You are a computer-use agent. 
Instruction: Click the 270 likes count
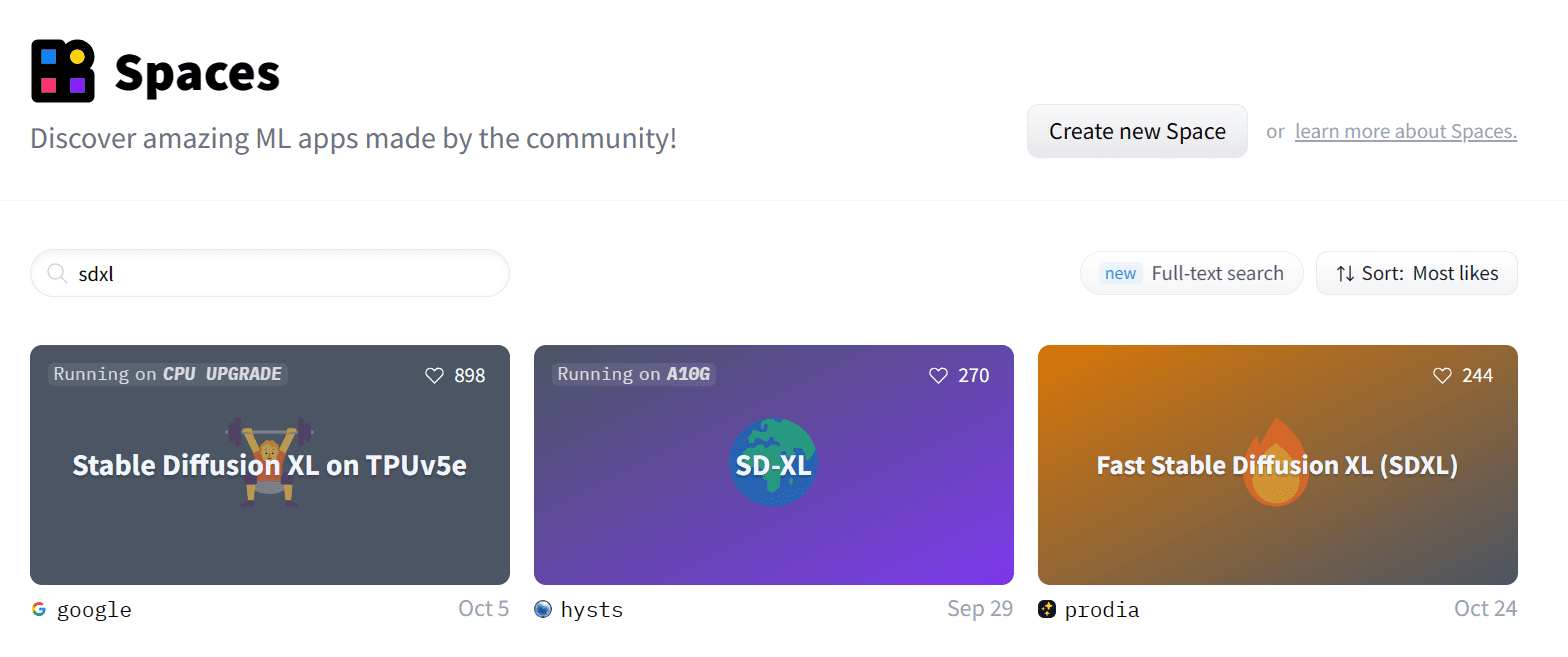tap(973, 375)
